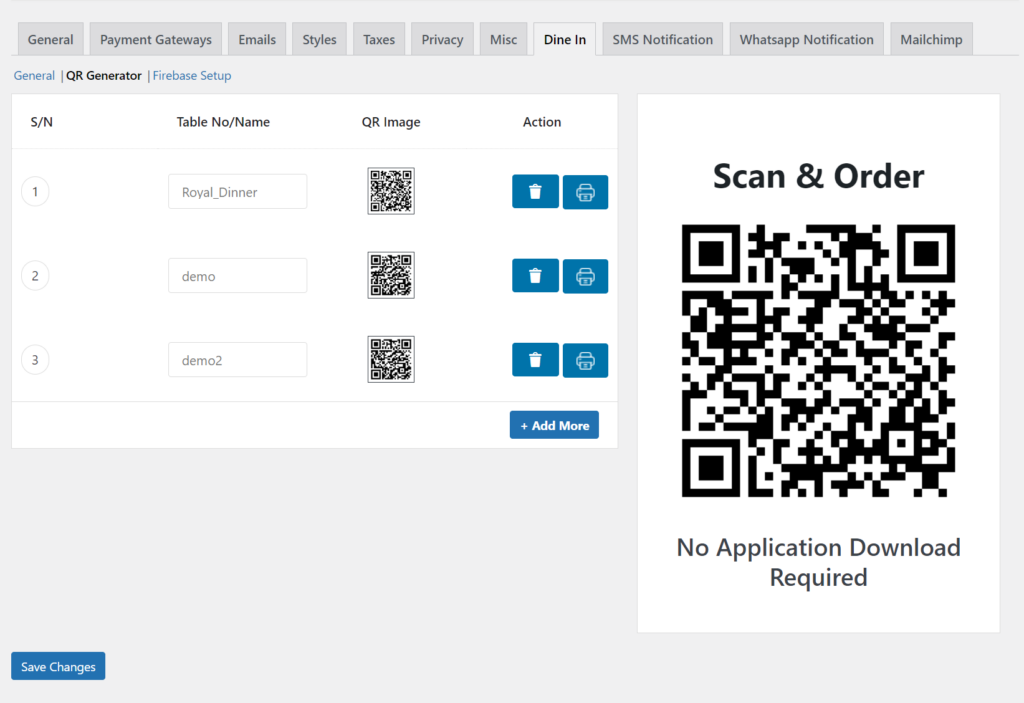Go to General sub-section link
Viewport: 1024px width, 703px height.
(x=34, y=75)
